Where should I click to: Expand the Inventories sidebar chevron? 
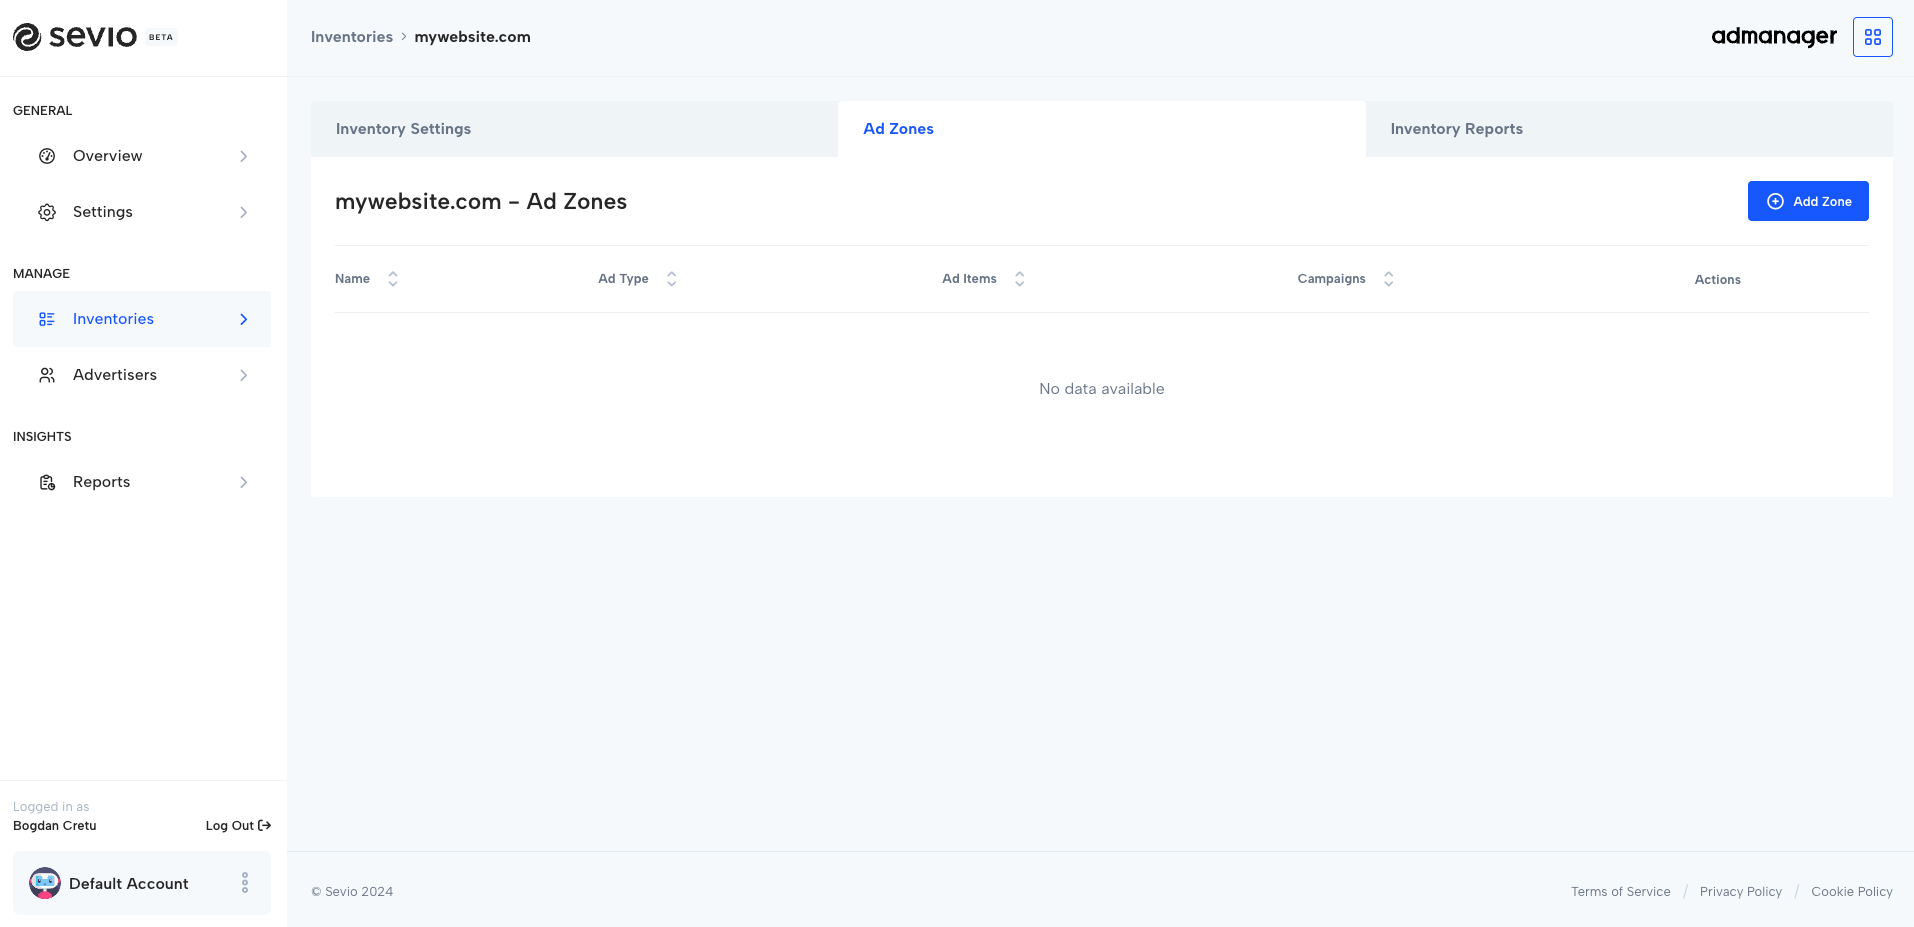coord(243,318)
